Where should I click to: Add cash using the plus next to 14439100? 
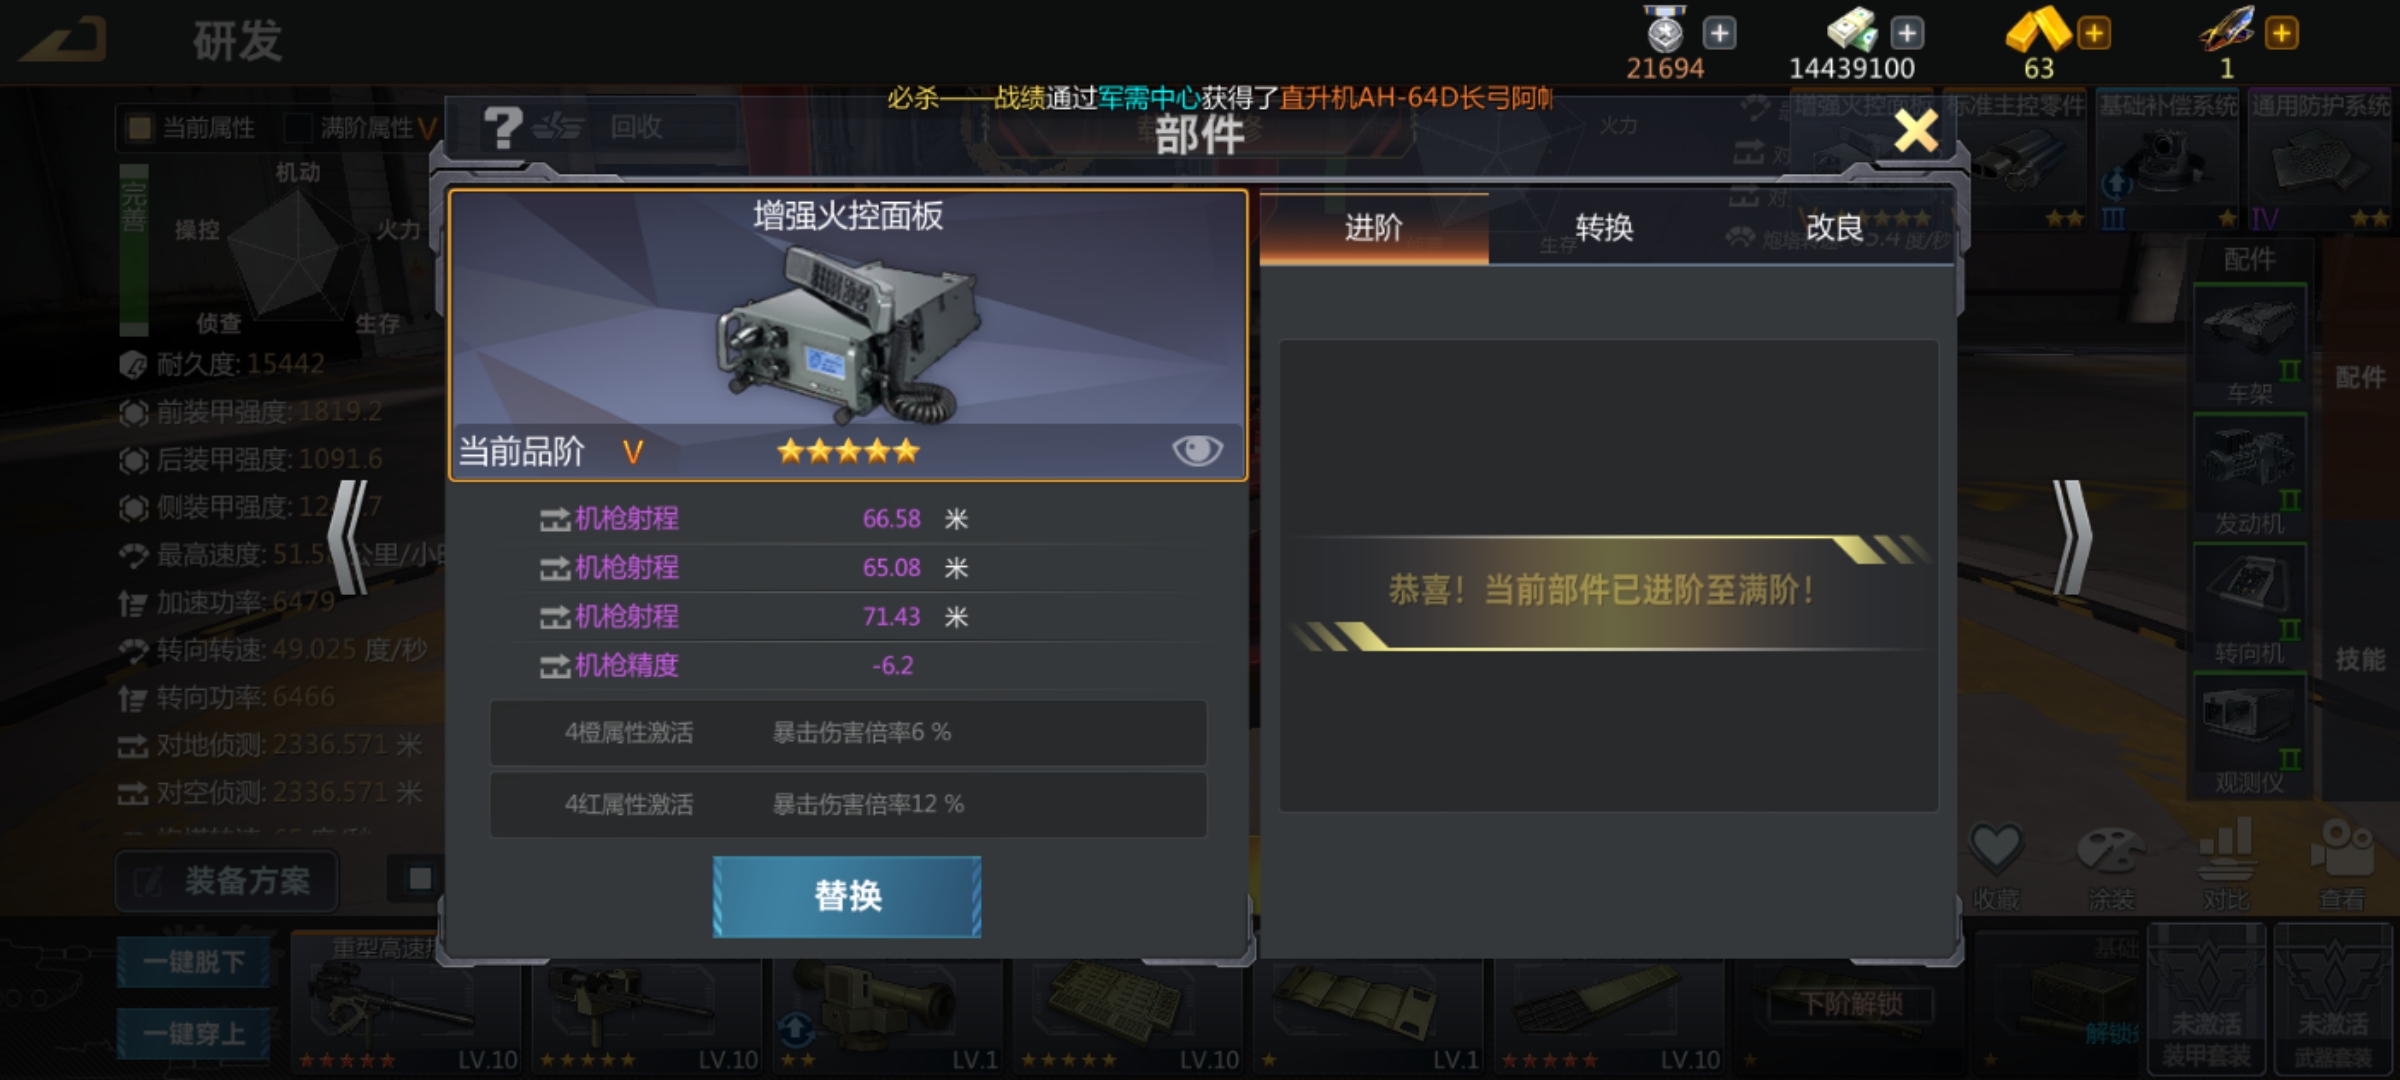(x=1907, y=33)
